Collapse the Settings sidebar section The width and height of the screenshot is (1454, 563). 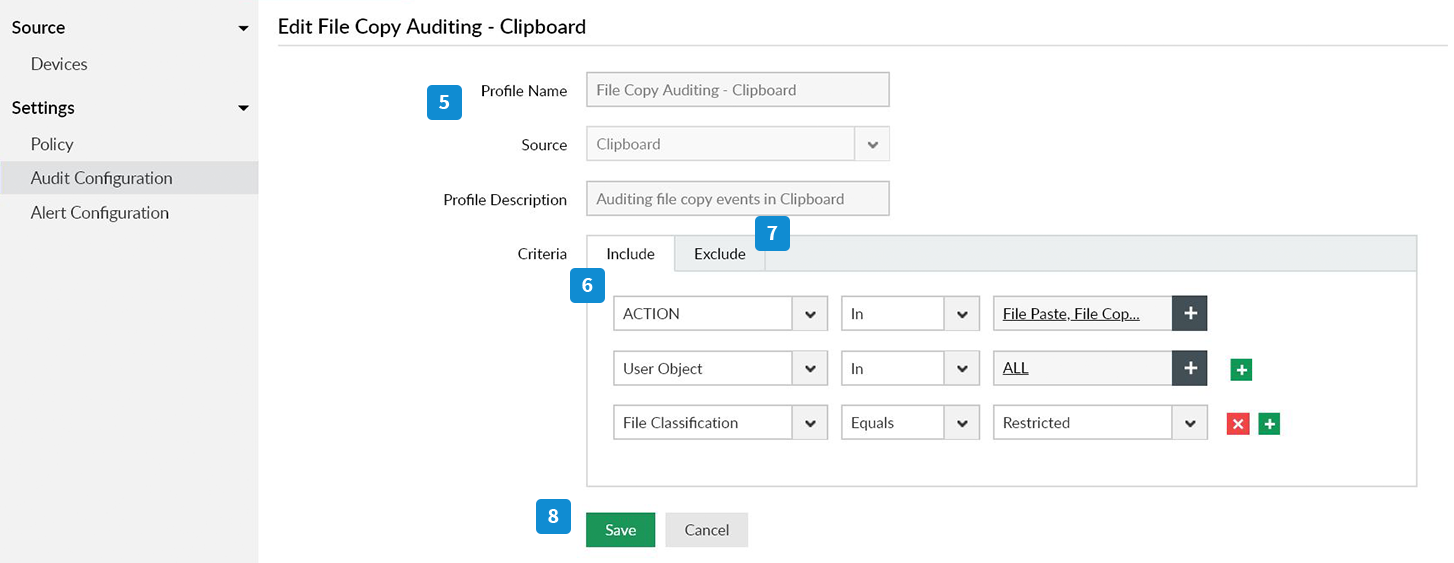tap(243, 108)
